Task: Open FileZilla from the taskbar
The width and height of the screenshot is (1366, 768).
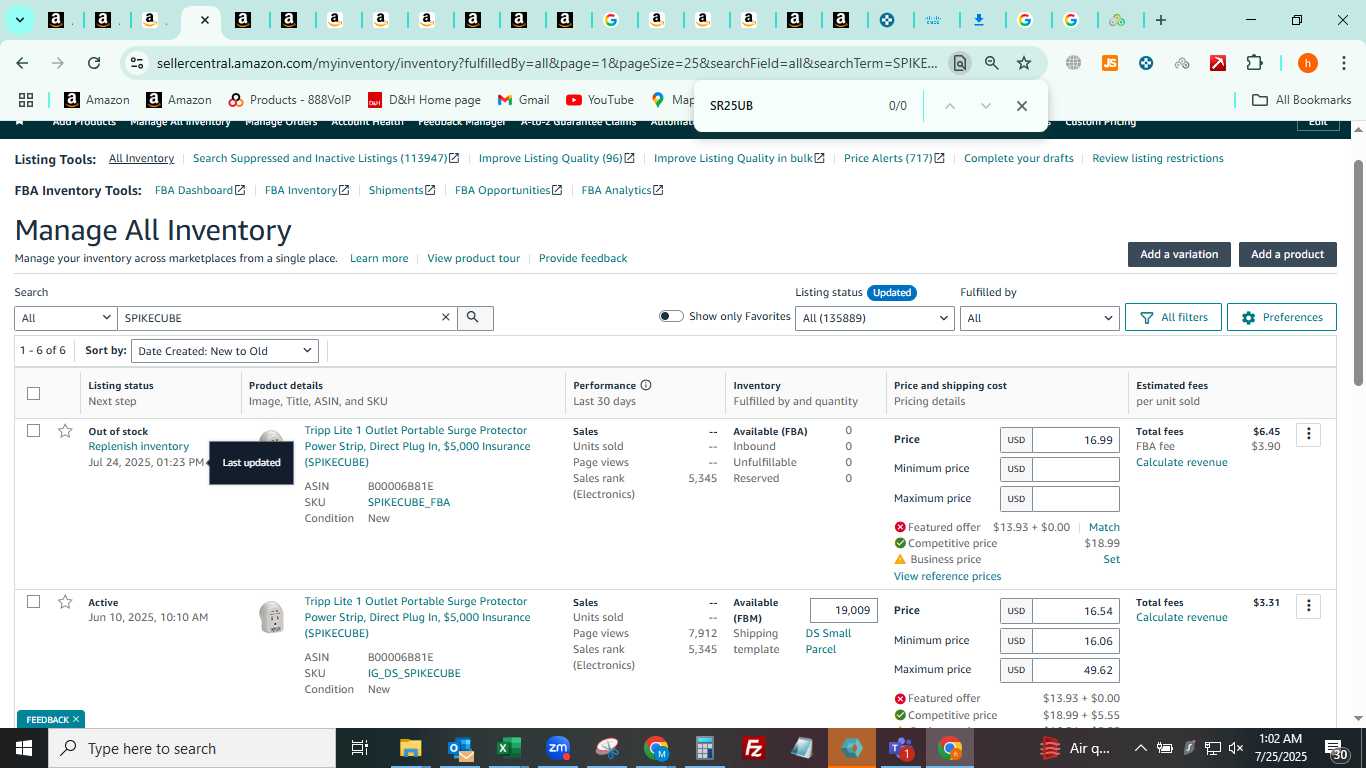Action: (x=754, y=748)
